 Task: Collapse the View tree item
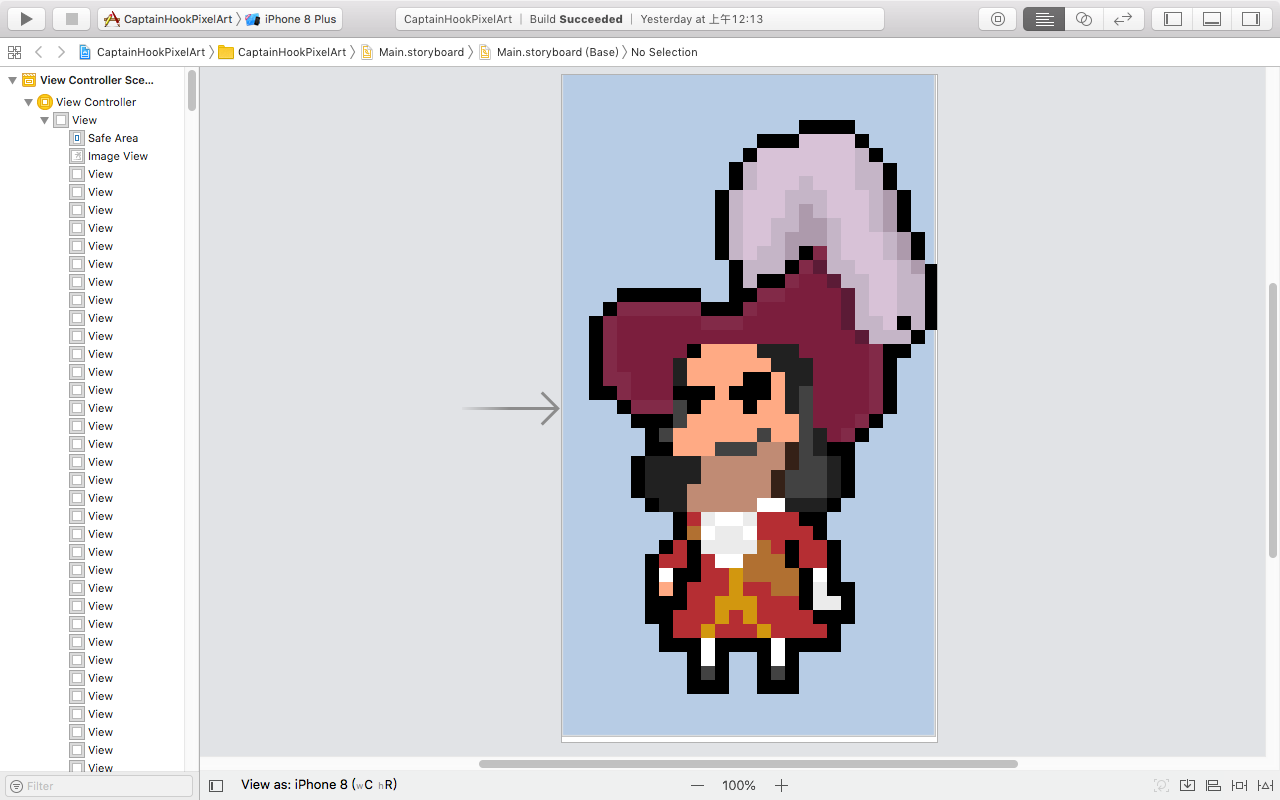point(45,119)
